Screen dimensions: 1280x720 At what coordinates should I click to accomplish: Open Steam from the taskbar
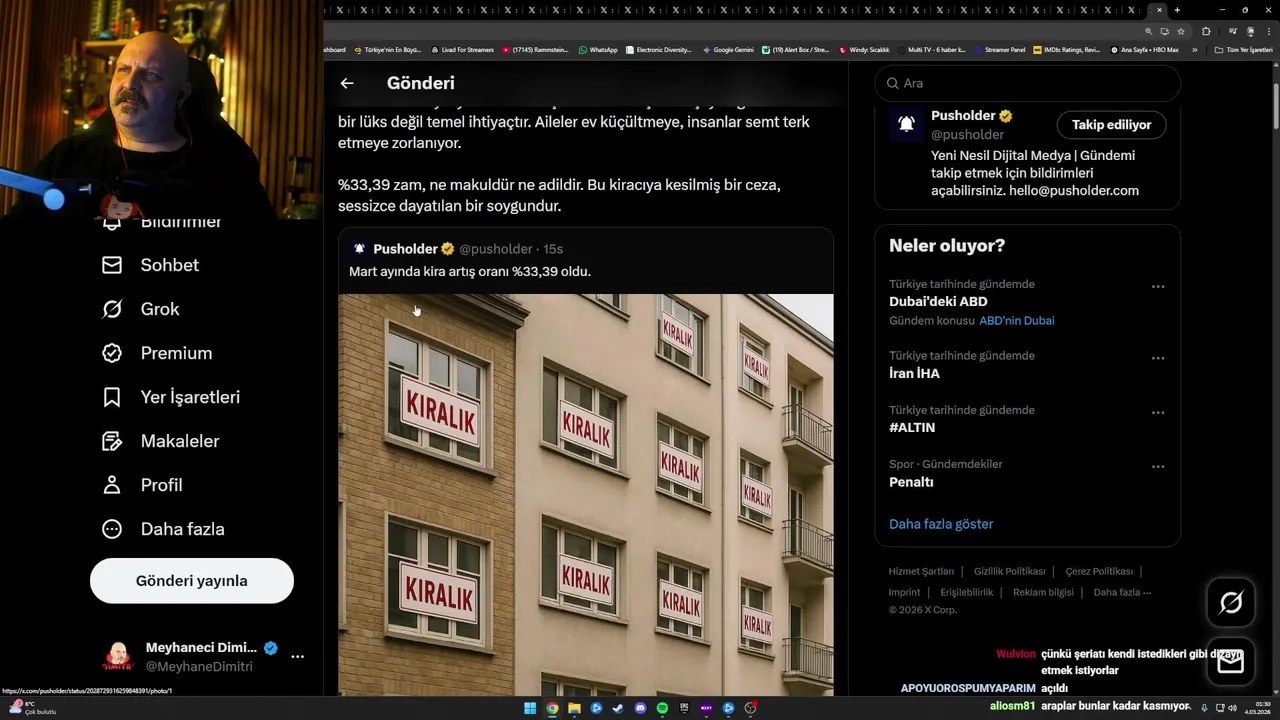tap(618, 708)
